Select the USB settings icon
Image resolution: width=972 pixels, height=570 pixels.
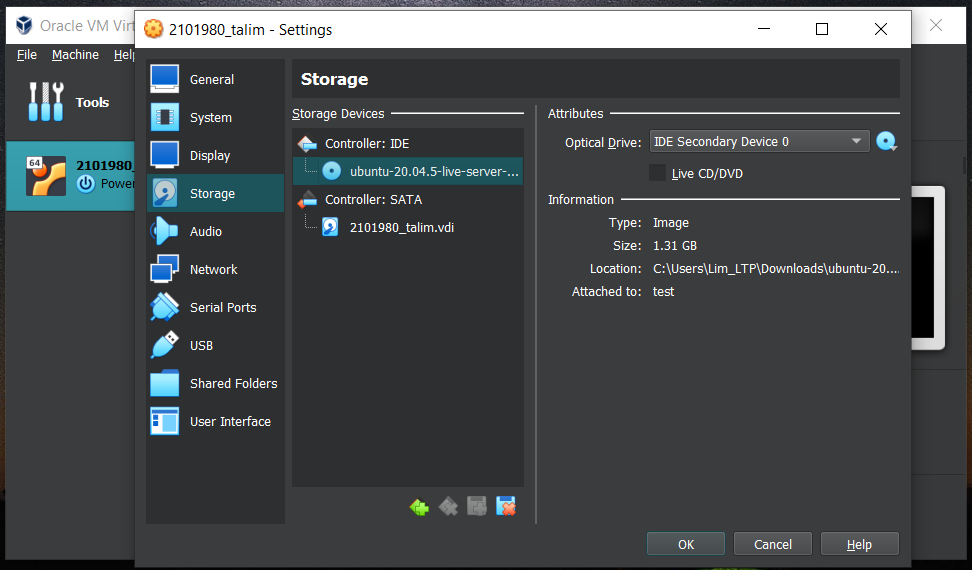tap(164, 346)
